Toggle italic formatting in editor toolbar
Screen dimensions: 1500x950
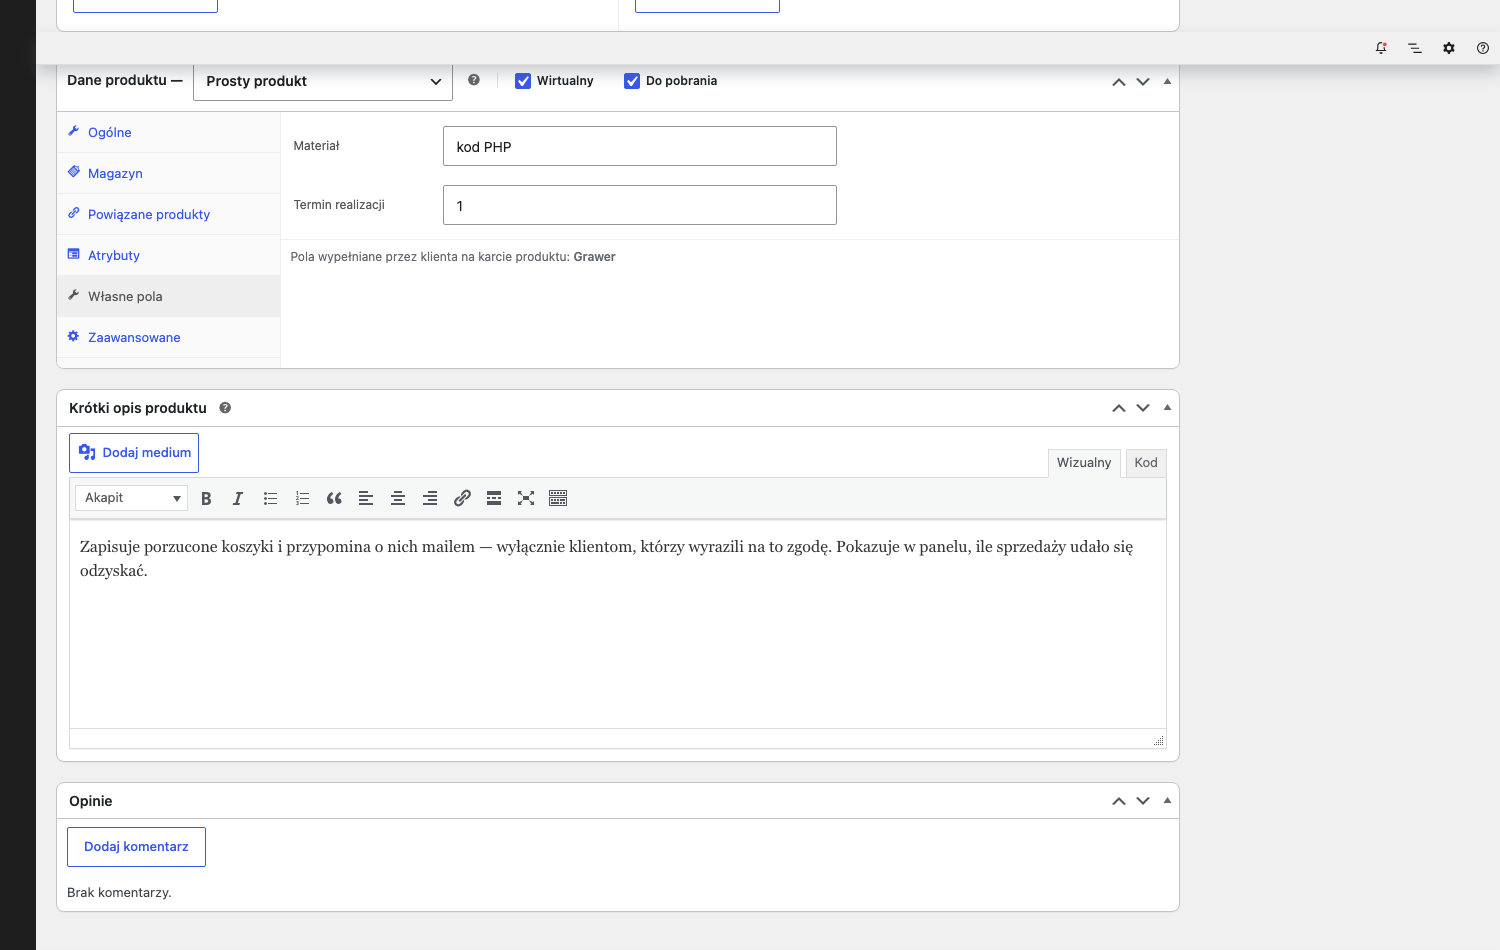[x=238, y=498]
